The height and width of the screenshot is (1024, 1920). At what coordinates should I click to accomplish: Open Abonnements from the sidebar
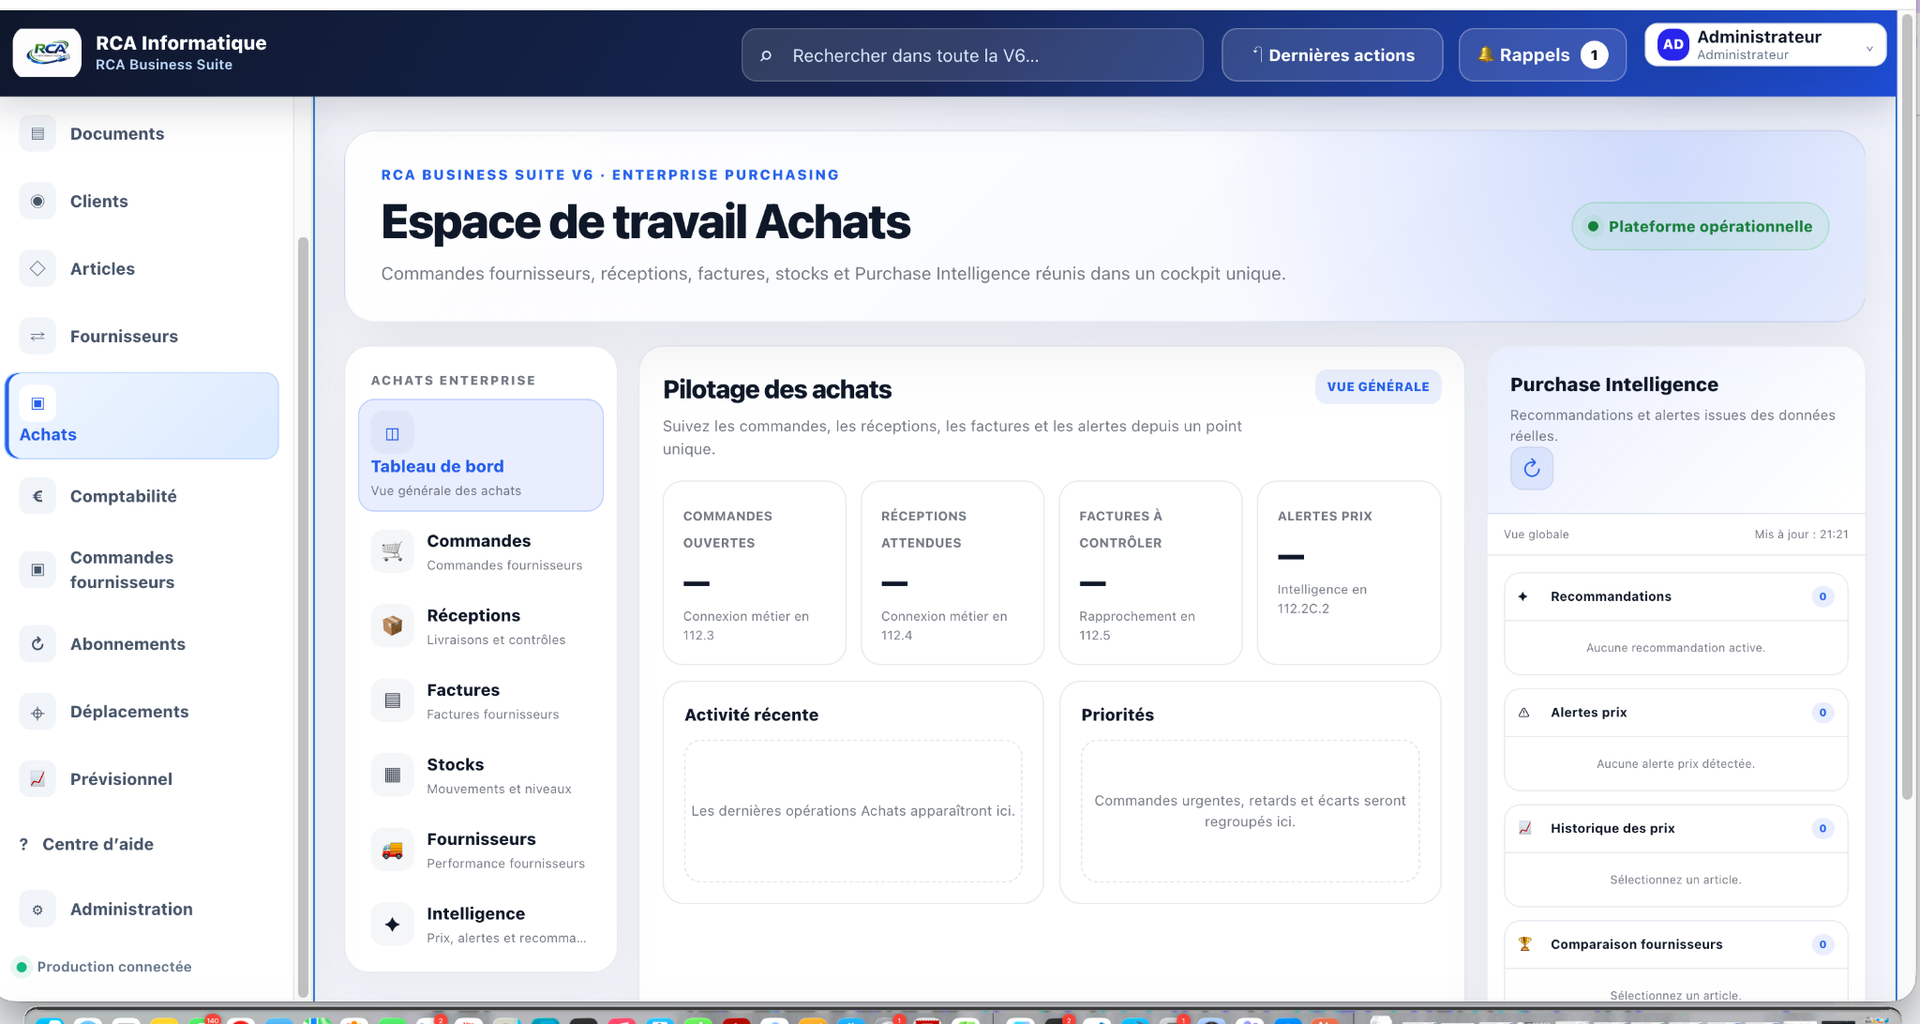(x=142, y=644)
